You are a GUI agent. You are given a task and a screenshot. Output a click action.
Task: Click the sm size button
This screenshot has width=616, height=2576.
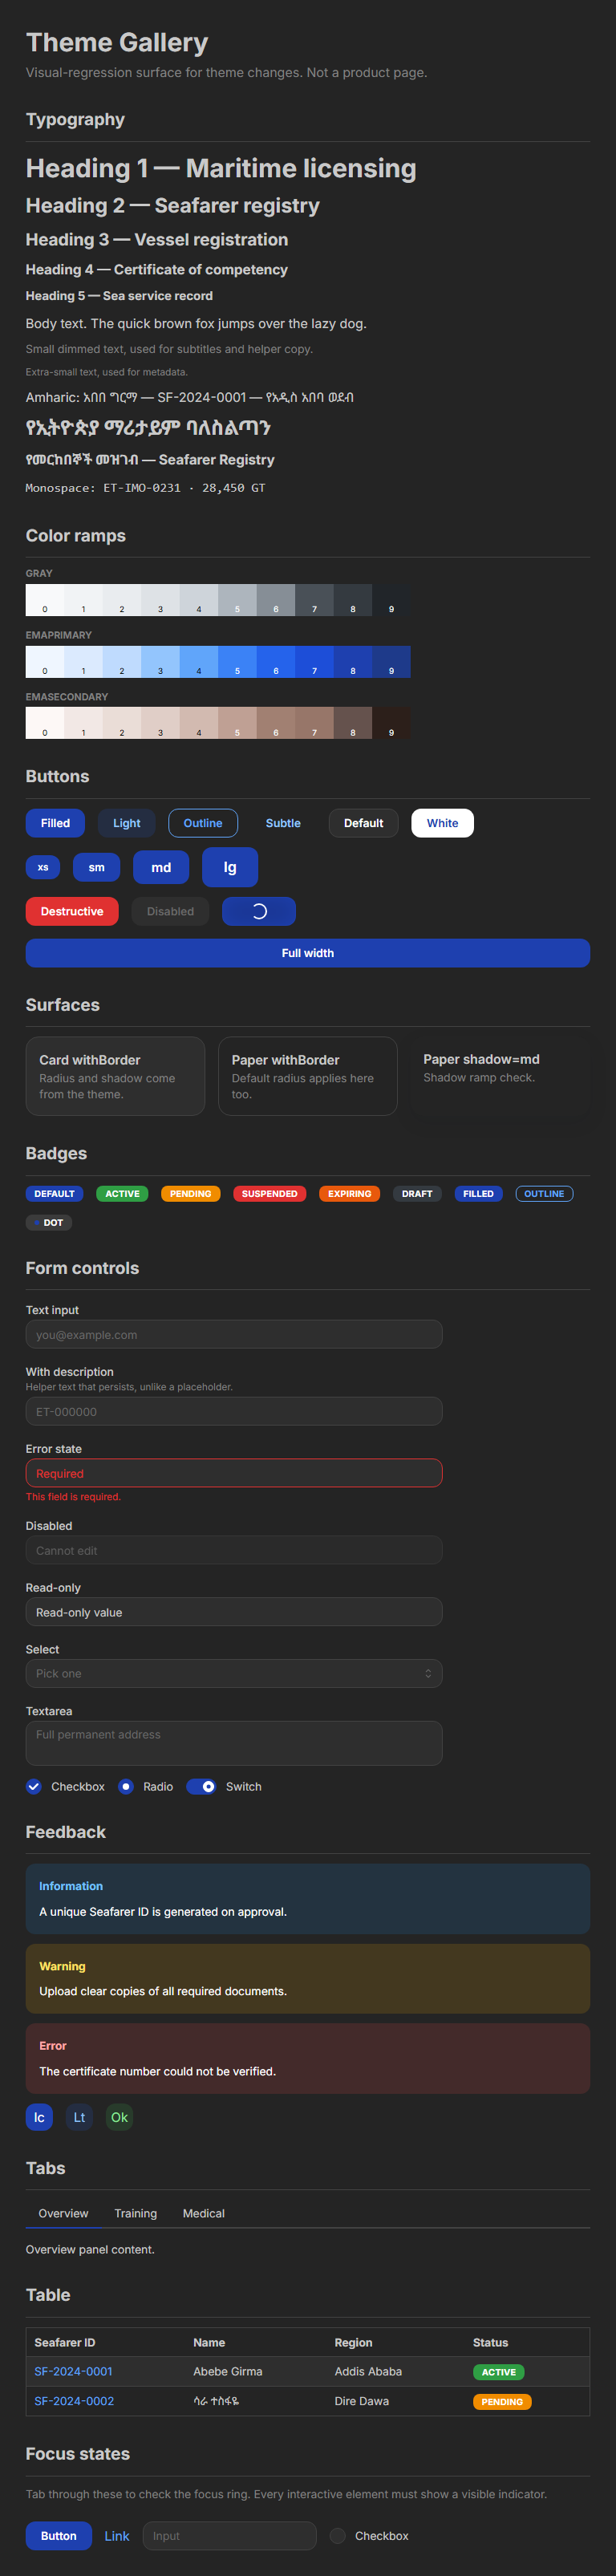[96, 867]
